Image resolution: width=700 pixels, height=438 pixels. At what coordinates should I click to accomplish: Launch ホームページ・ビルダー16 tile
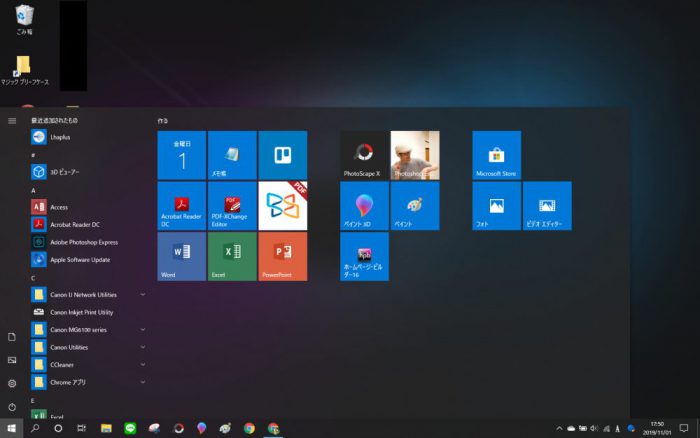364,256
